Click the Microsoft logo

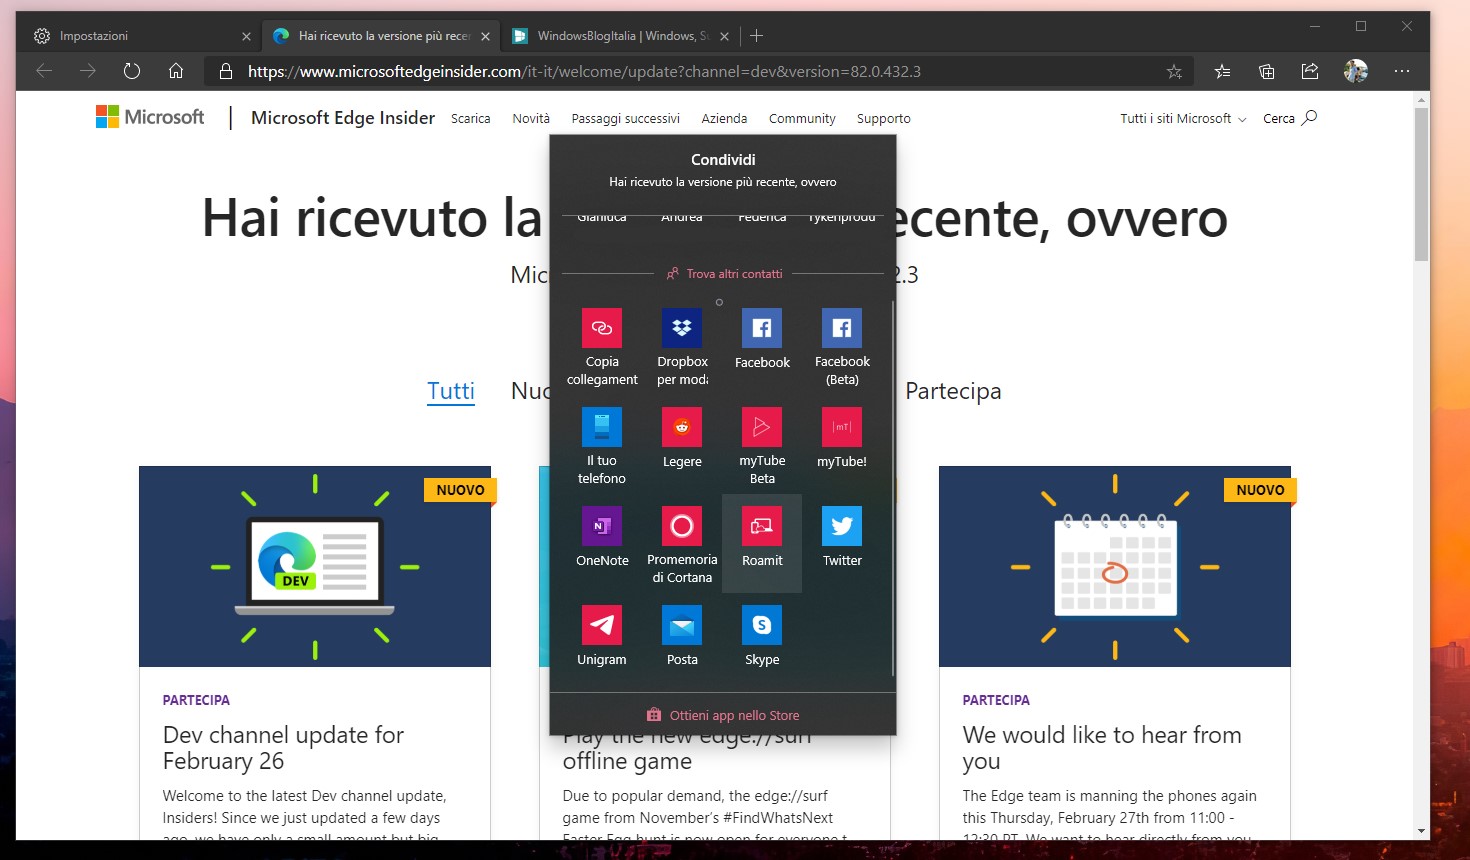[x=150, y=117]
